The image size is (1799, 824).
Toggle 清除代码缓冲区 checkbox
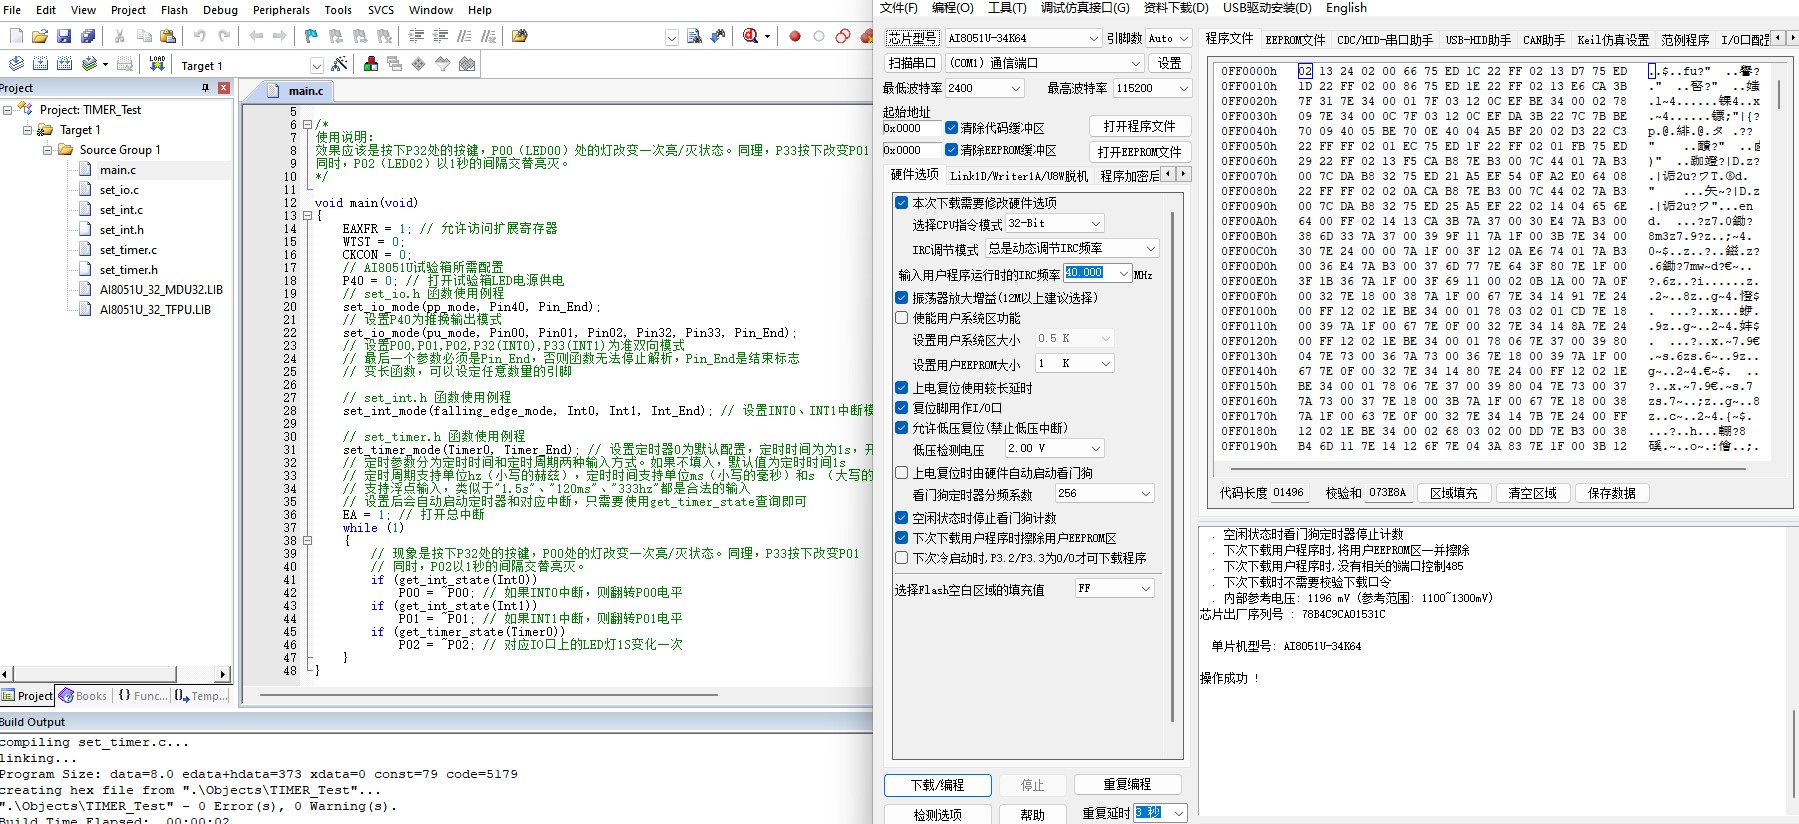coord(952,128)
